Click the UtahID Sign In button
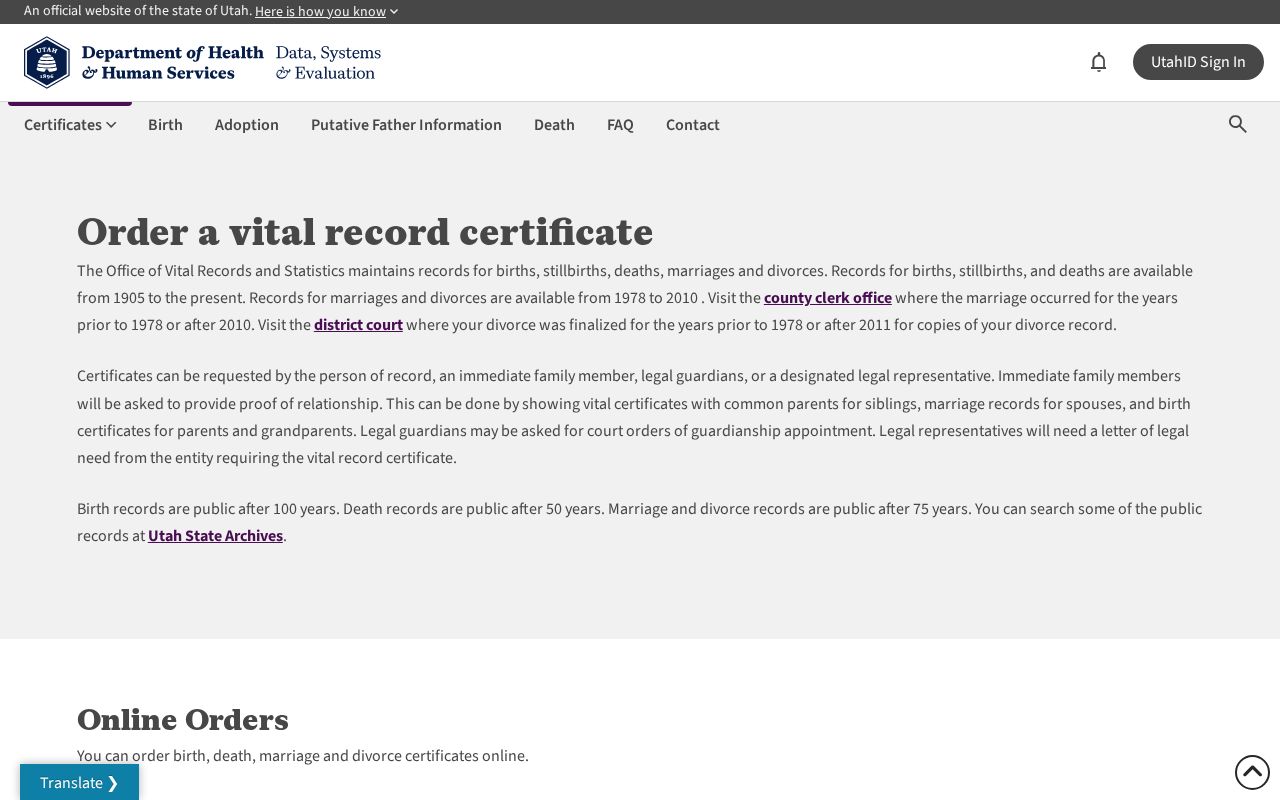This screenshot has height=800, width=1280. (x=1198, y=62)
